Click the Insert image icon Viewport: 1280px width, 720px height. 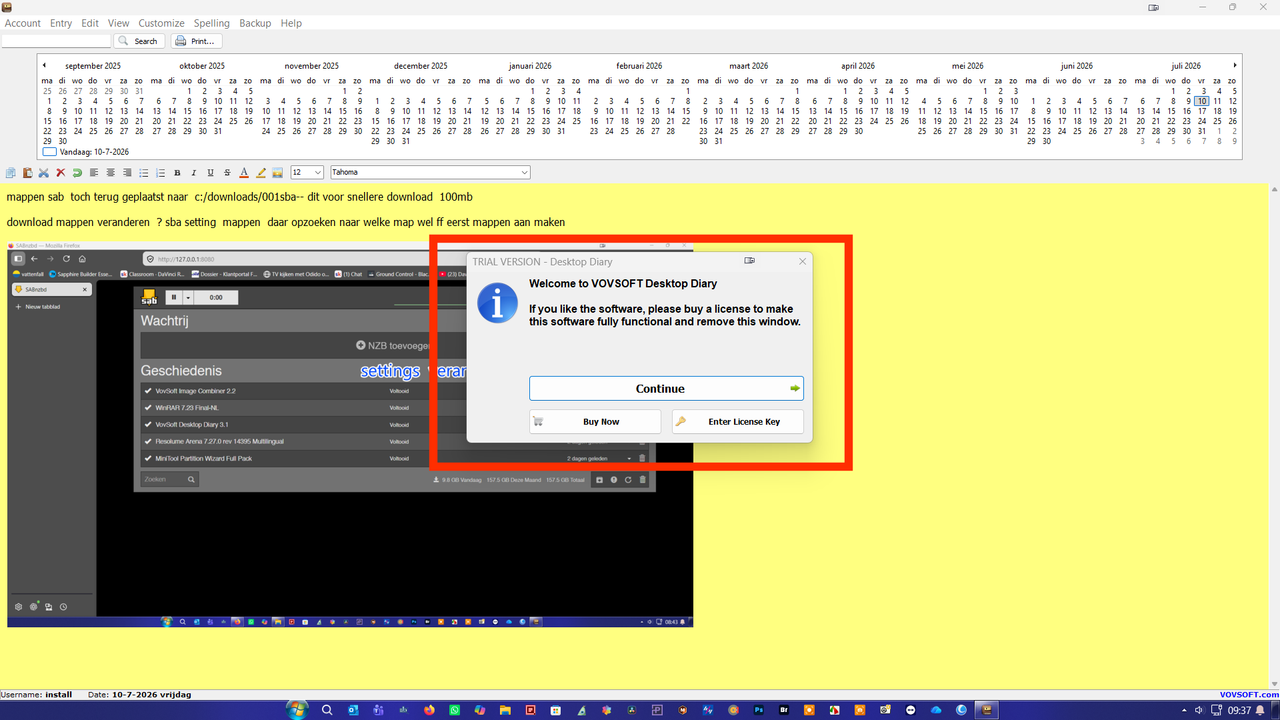(x=277, y=173)
